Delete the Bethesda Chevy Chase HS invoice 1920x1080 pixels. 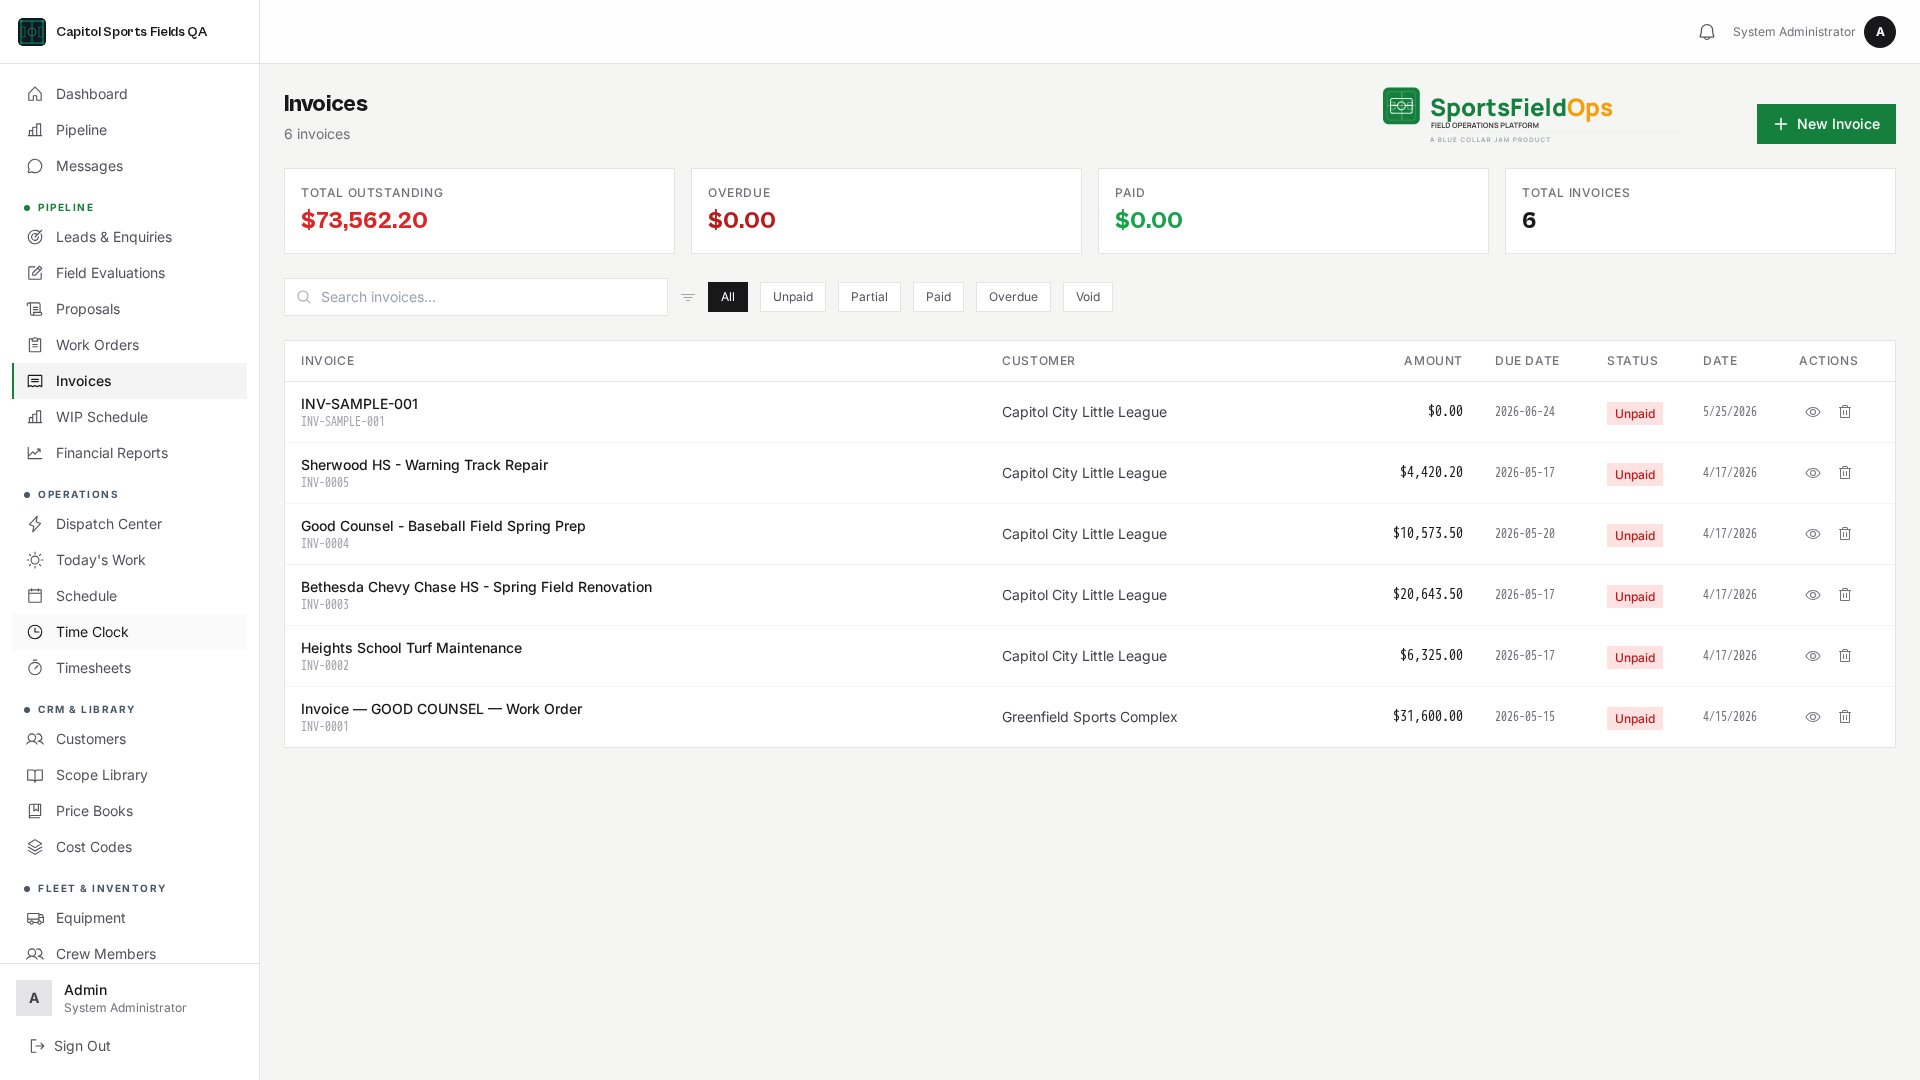pyautogui.click(x=1845, y=595)
